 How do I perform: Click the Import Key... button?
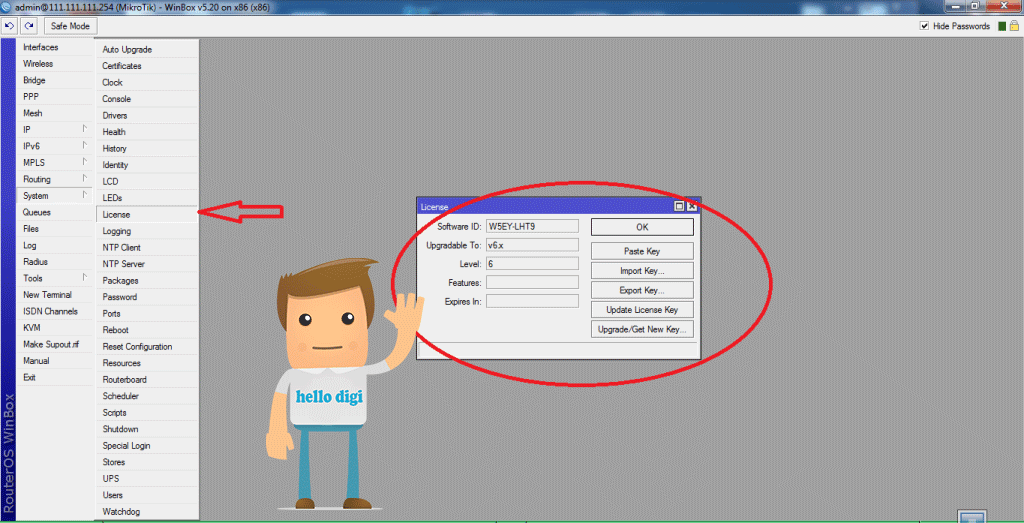[642, 270]
